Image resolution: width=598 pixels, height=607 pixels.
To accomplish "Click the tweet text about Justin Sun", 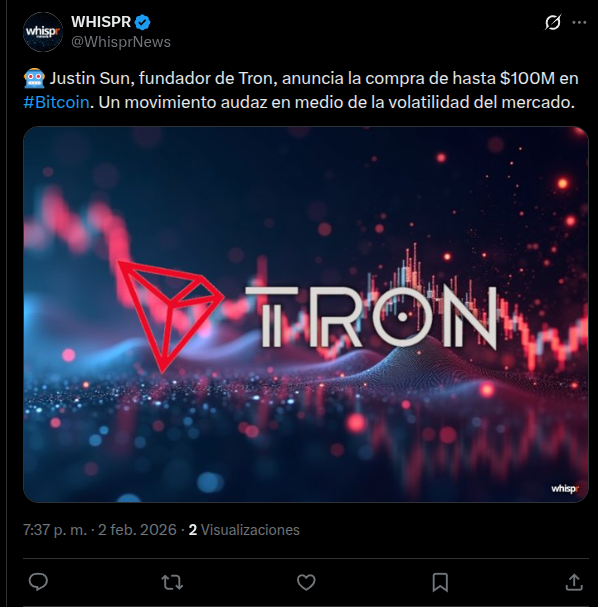I will (x=301, y=90).
